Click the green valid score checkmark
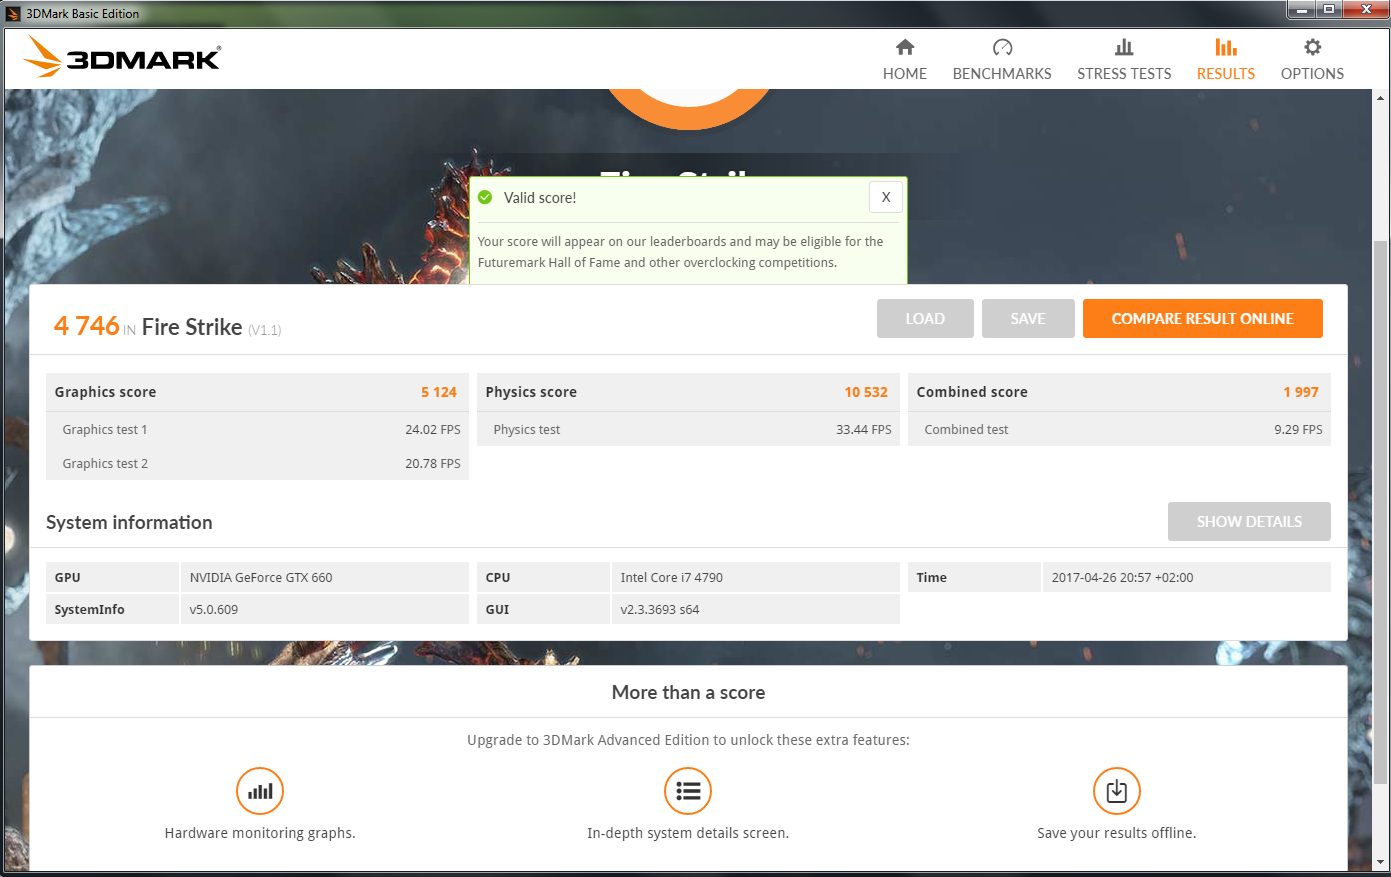Viewport: 1391px width, 877px height. 485,197
